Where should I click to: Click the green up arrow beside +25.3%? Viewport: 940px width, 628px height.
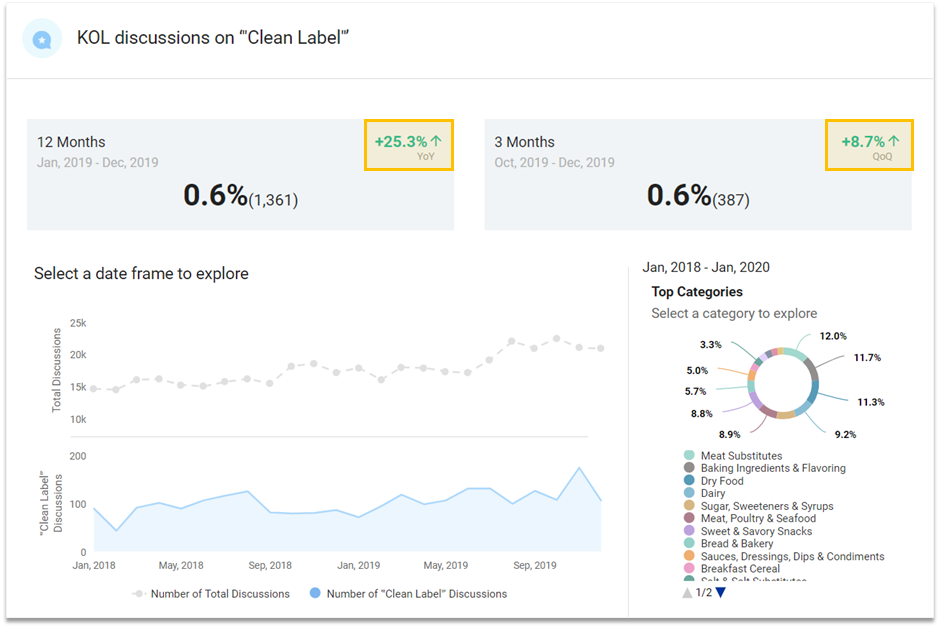tap(436, 141)
